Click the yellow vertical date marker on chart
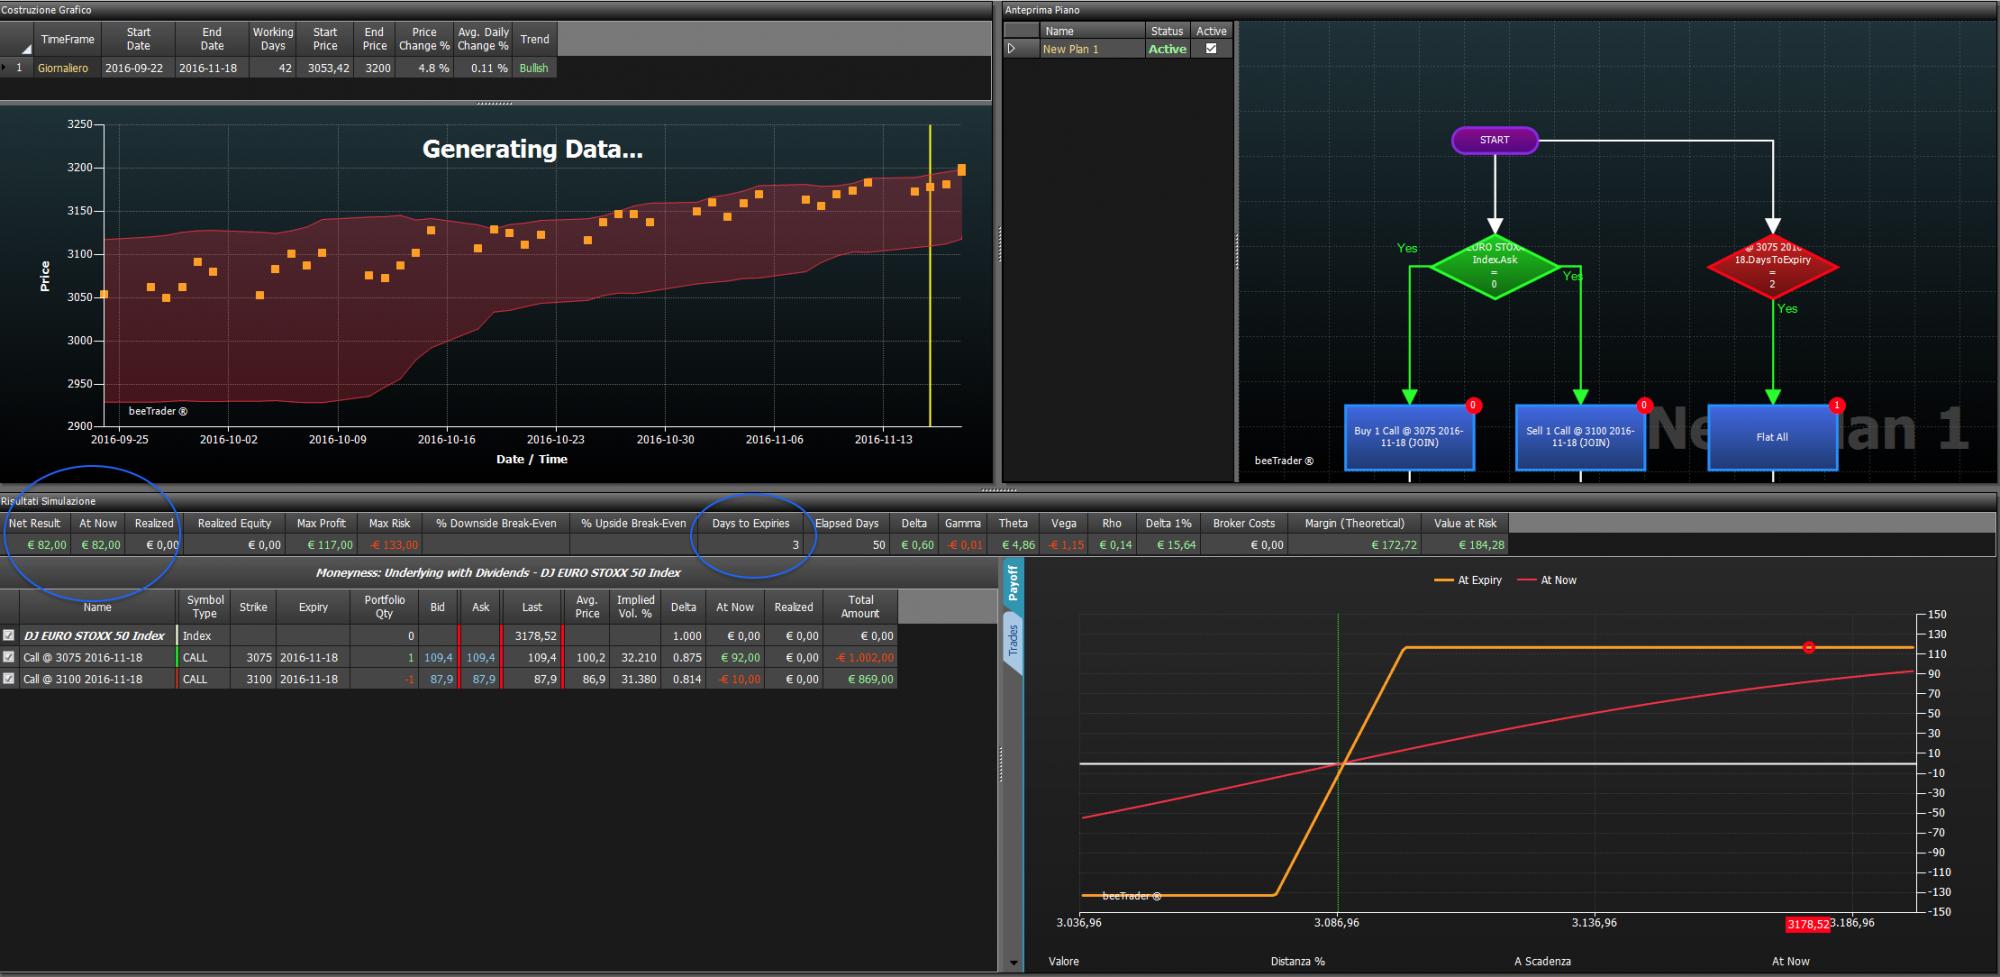Viewport: 2000px width, 977px height. click(930, 275)
